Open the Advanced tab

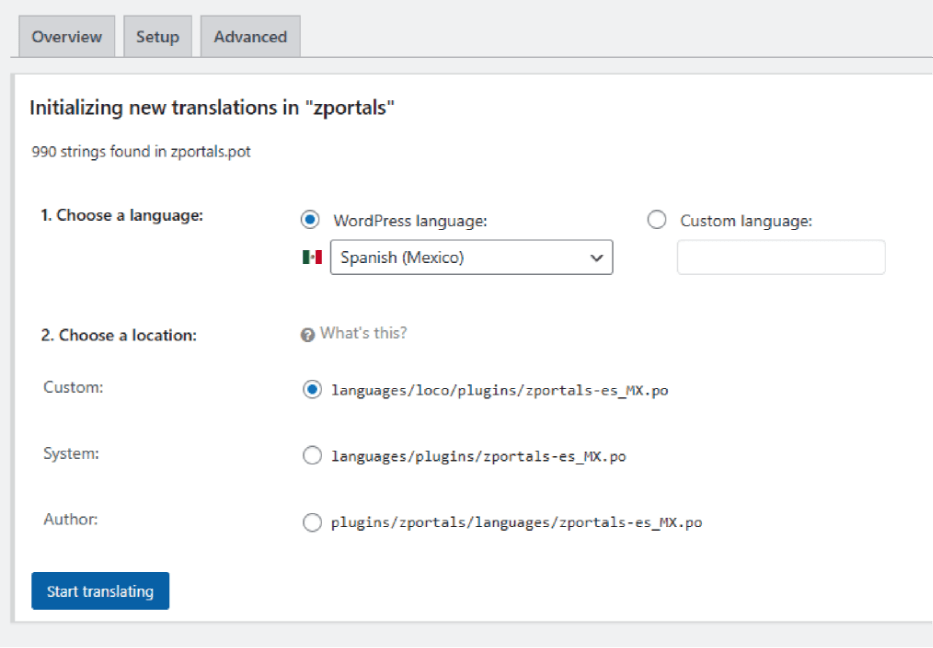coord(251,37)
